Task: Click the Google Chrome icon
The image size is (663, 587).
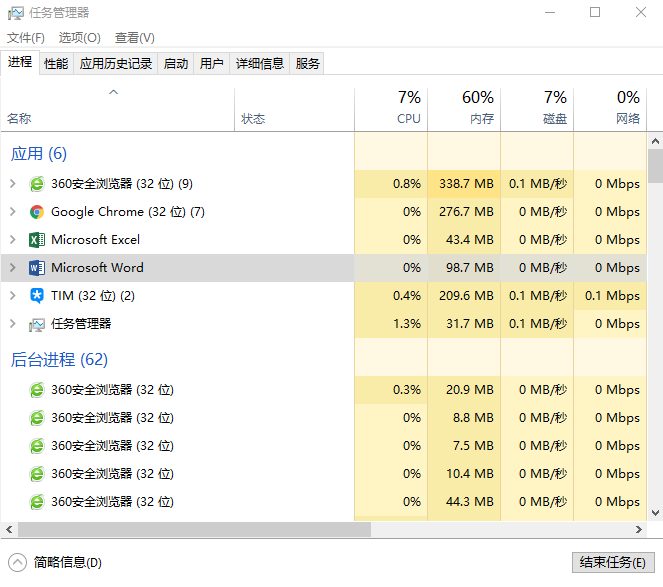Action: click(x=37, y=212)
